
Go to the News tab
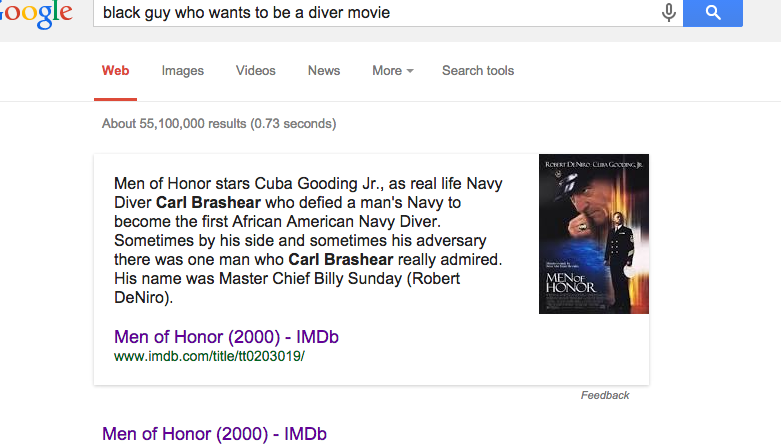coord(324,71)
